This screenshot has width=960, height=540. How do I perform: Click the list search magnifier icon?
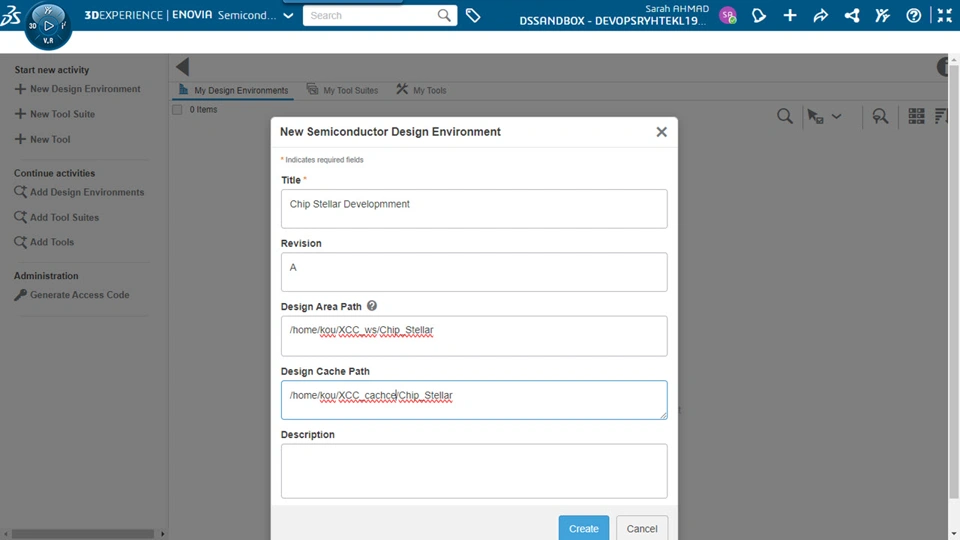tap(784, 116)
